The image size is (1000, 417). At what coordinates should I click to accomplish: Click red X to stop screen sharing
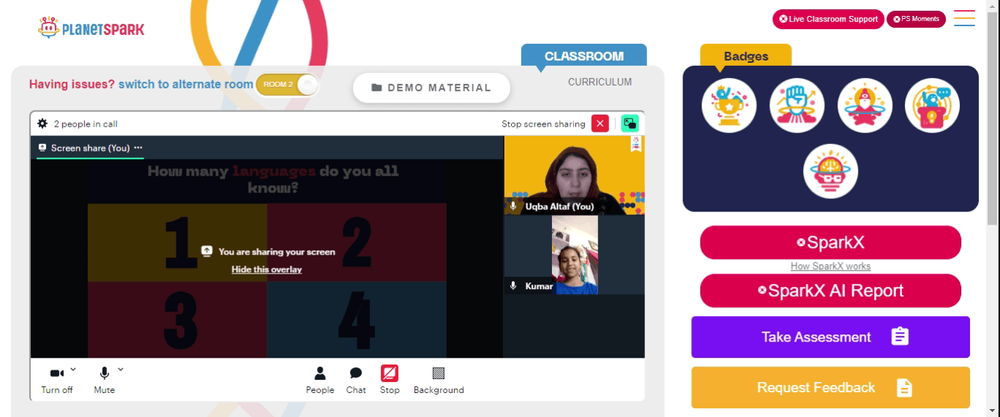pyautogui.click(x=600, y=124)
